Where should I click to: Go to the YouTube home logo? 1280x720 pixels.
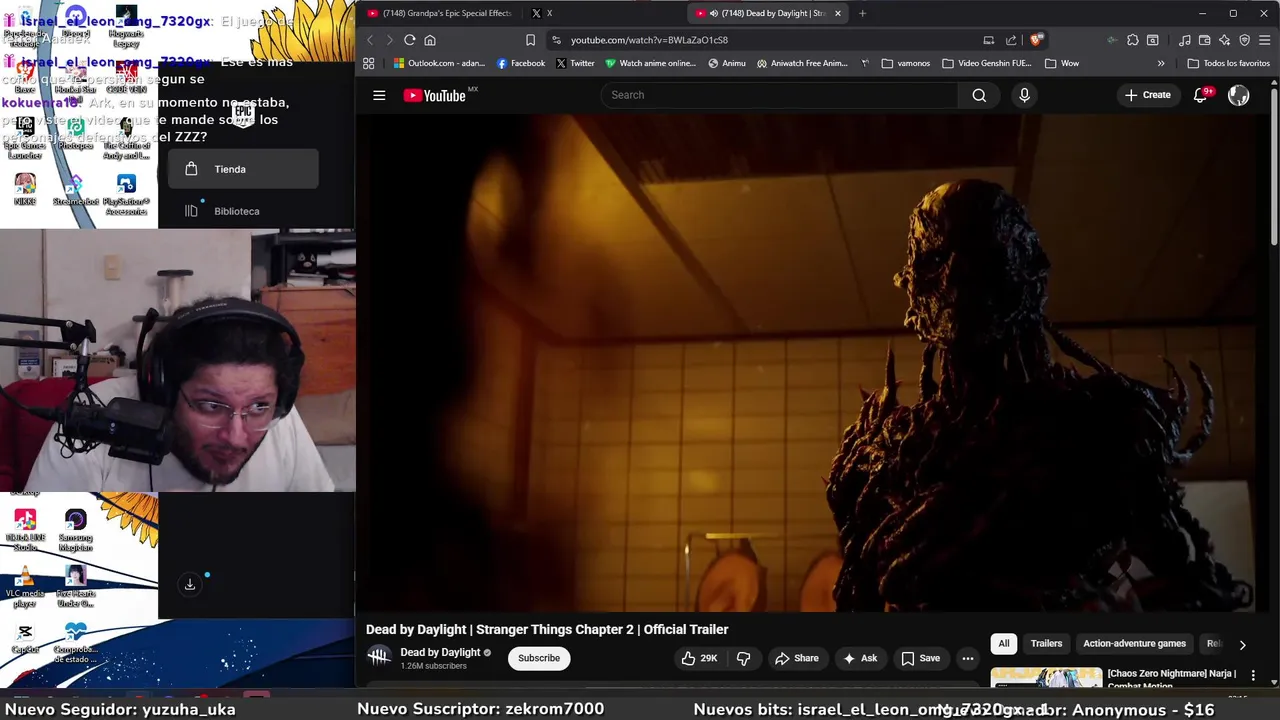pyautogui.click(x=435, y=95)
